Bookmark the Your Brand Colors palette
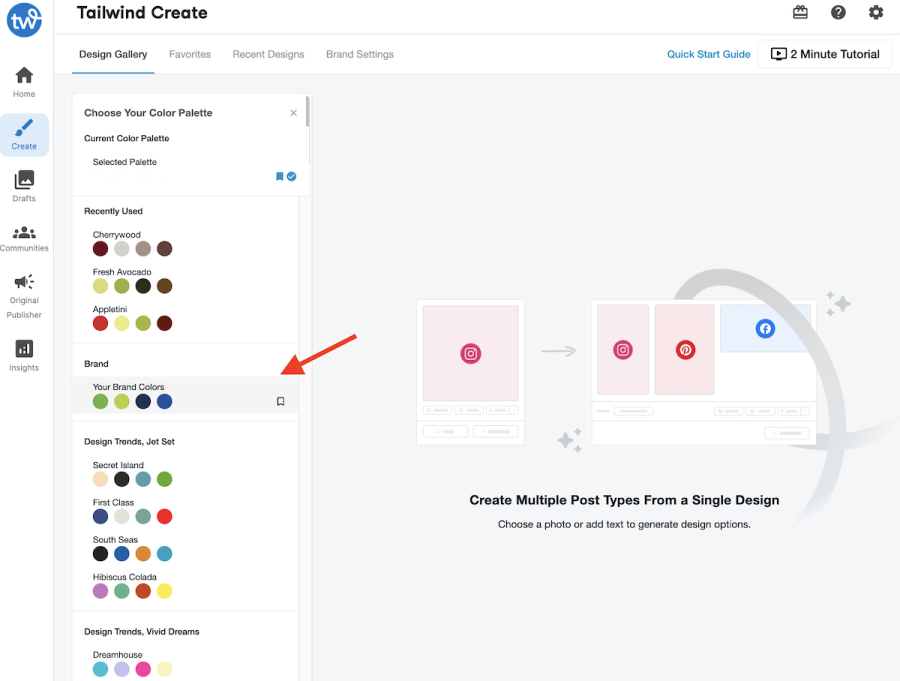This screenshot has width=900, height=681. (x=281, y=401)
